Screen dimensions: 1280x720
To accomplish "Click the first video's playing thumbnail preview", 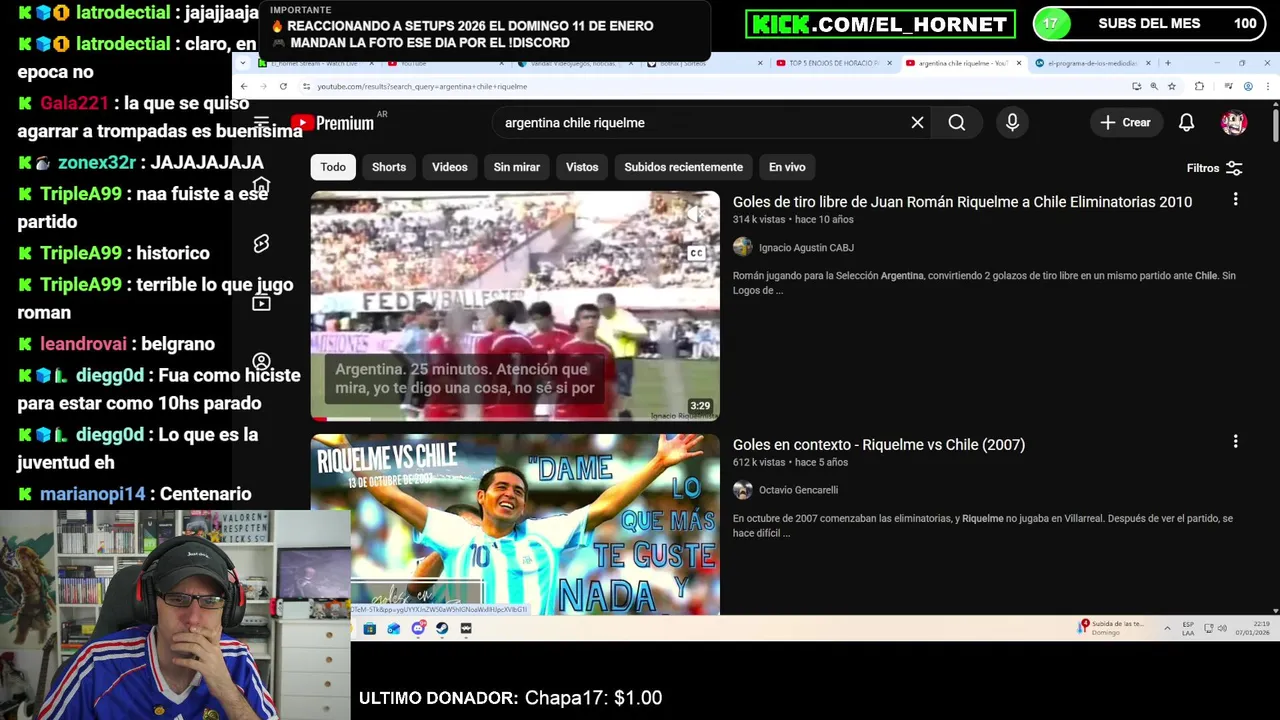I will tap(515, 306).
